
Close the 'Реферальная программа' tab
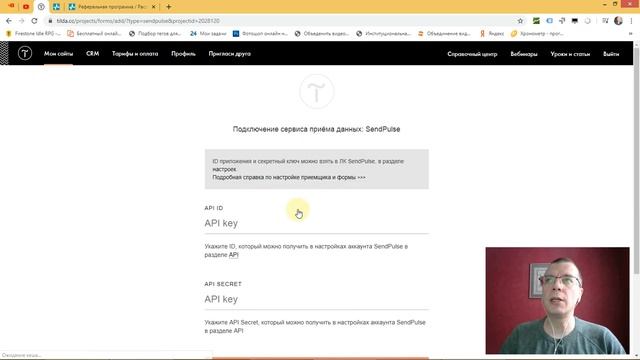point(153,7)
